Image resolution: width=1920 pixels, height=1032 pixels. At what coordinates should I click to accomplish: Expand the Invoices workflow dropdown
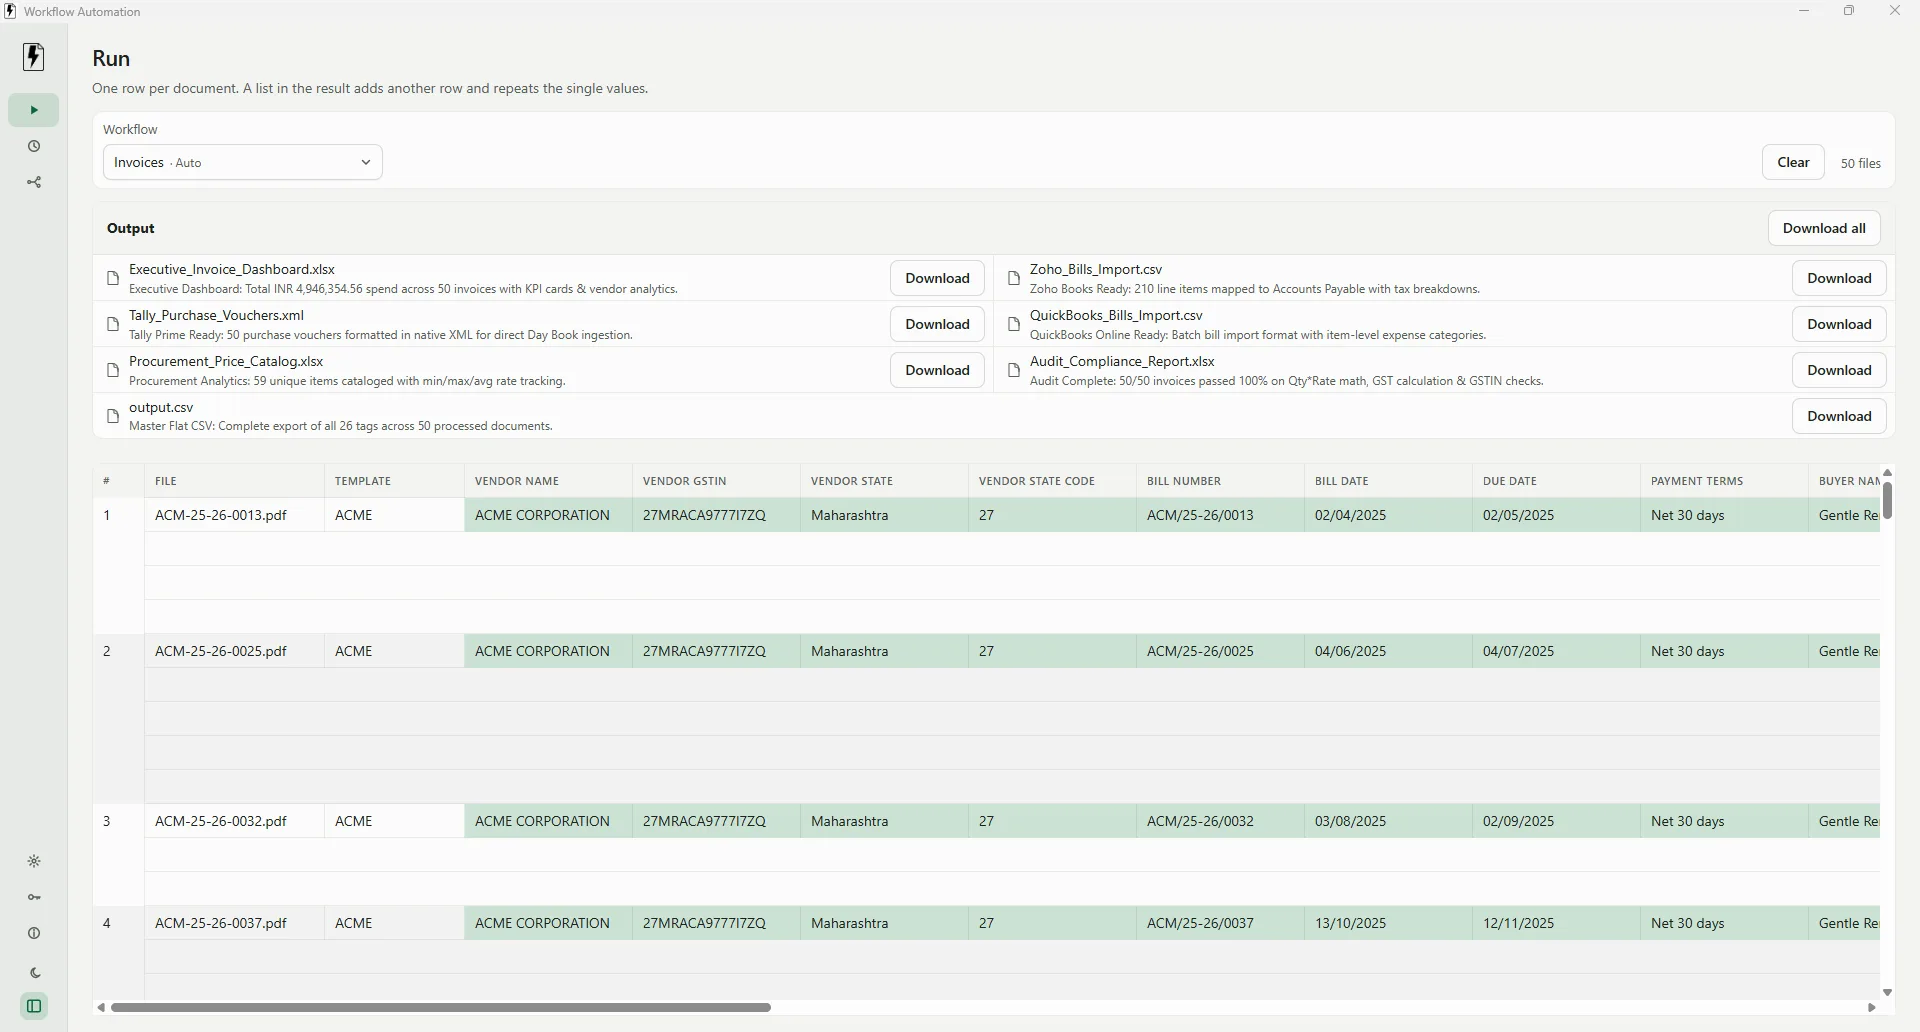[x=243, y=162]
